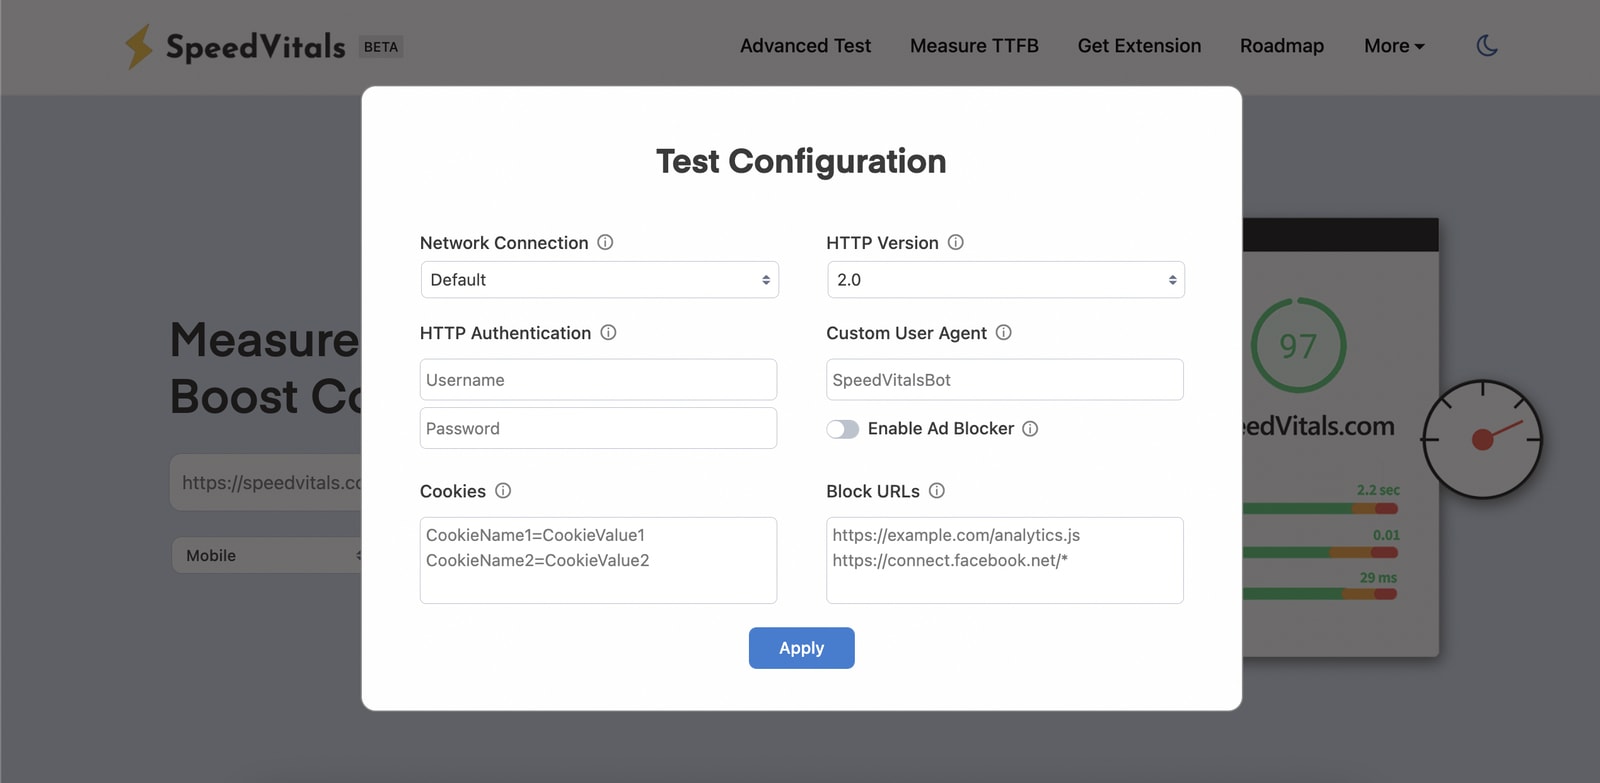Click the info icon beside HTTP Version
Viewport: 1600px width, 783px height.
click(955, 242)
